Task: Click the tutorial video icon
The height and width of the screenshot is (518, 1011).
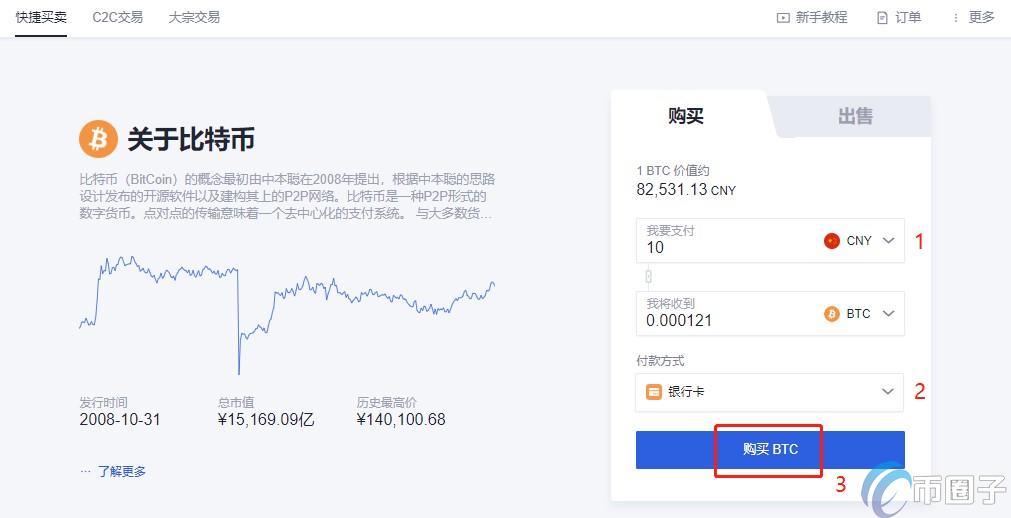Action: (783, 18)
